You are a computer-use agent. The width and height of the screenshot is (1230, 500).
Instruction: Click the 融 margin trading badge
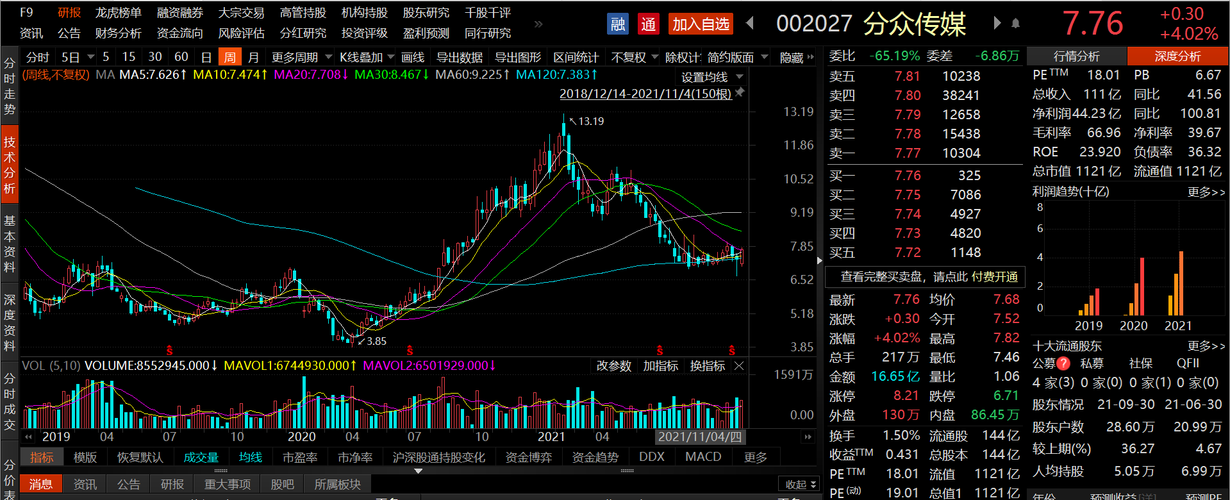tap(619, 23)
